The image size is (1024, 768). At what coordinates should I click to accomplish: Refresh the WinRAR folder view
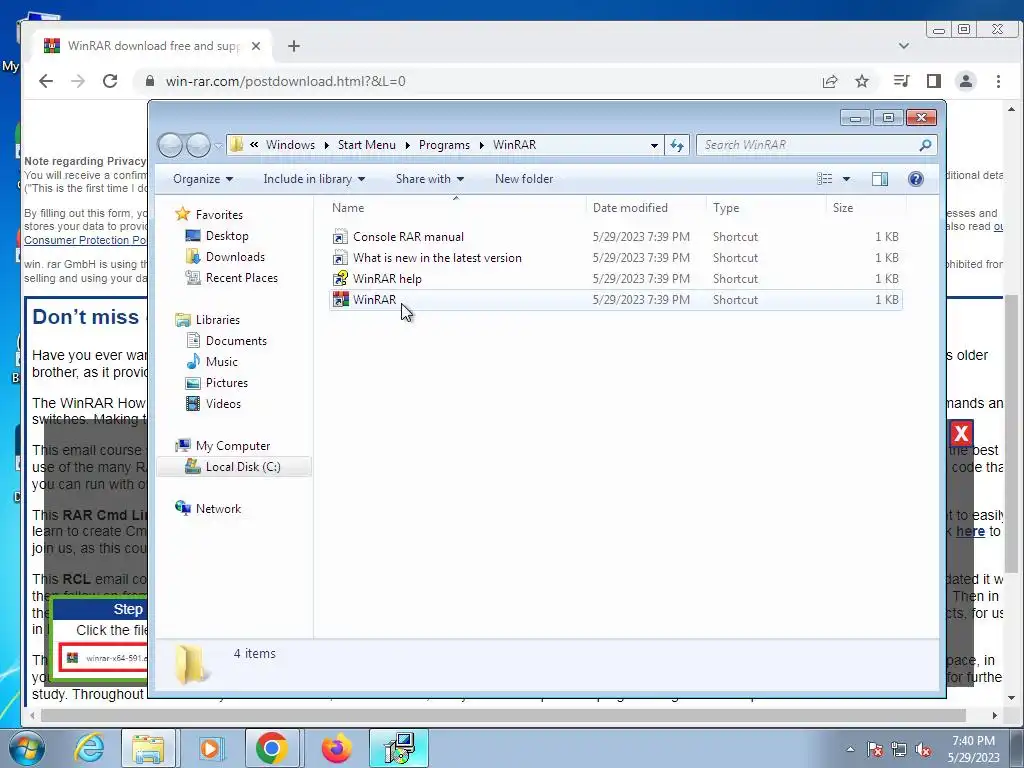(677, 145)
